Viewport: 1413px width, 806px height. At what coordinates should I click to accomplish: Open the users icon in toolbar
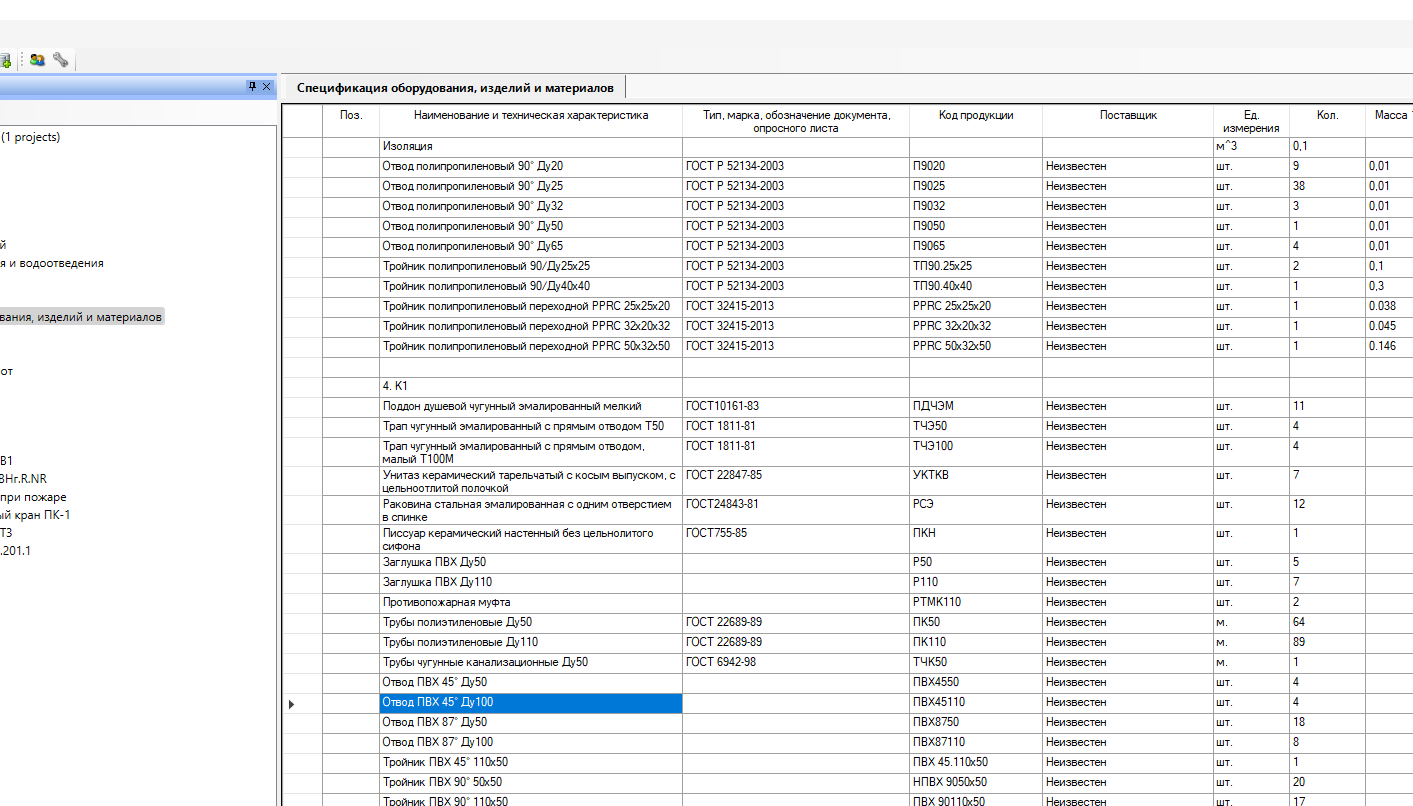(37, 60)
